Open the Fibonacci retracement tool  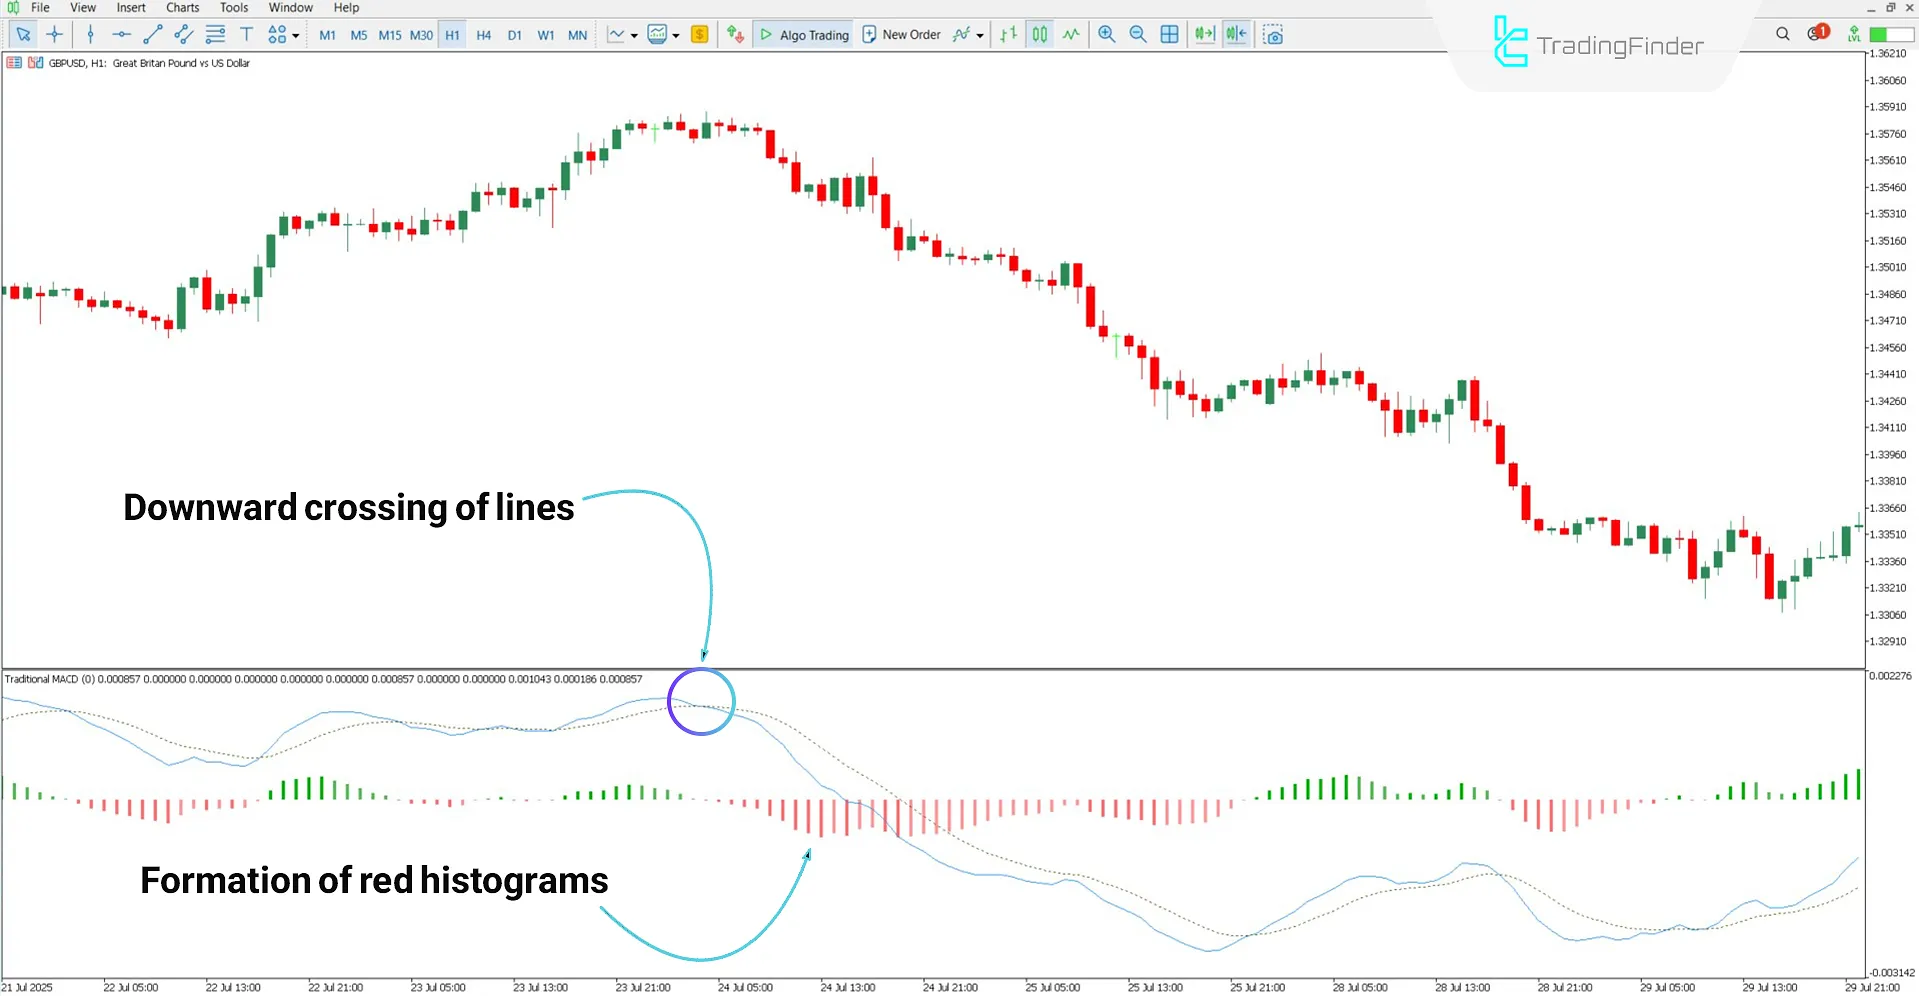tap(215, 35)
